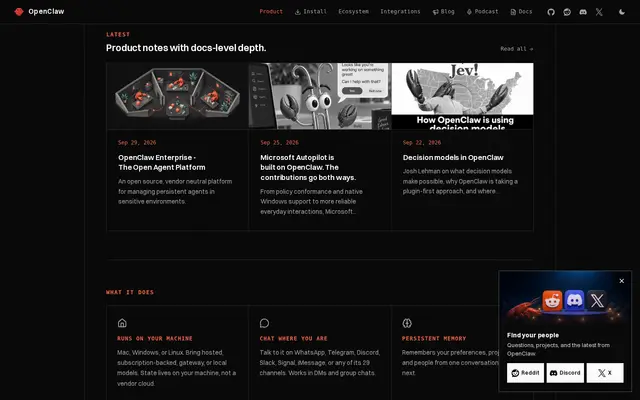Screen dimensions: 640x400
Task: Click the PERSISTENT MEMORY heading
Action: 434,338
